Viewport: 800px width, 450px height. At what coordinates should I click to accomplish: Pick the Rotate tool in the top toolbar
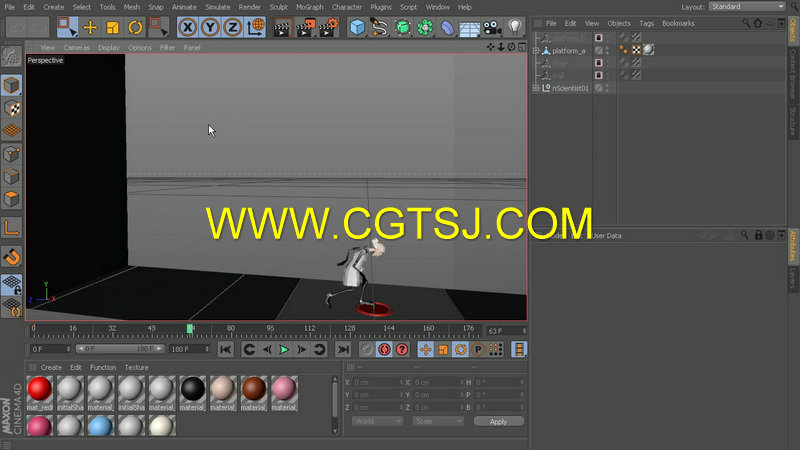tap(135, 27)
